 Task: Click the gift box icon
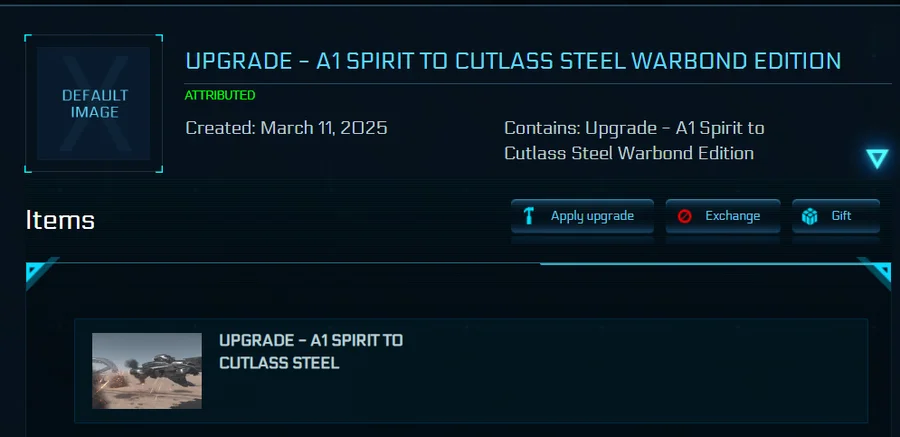(810, 216)
